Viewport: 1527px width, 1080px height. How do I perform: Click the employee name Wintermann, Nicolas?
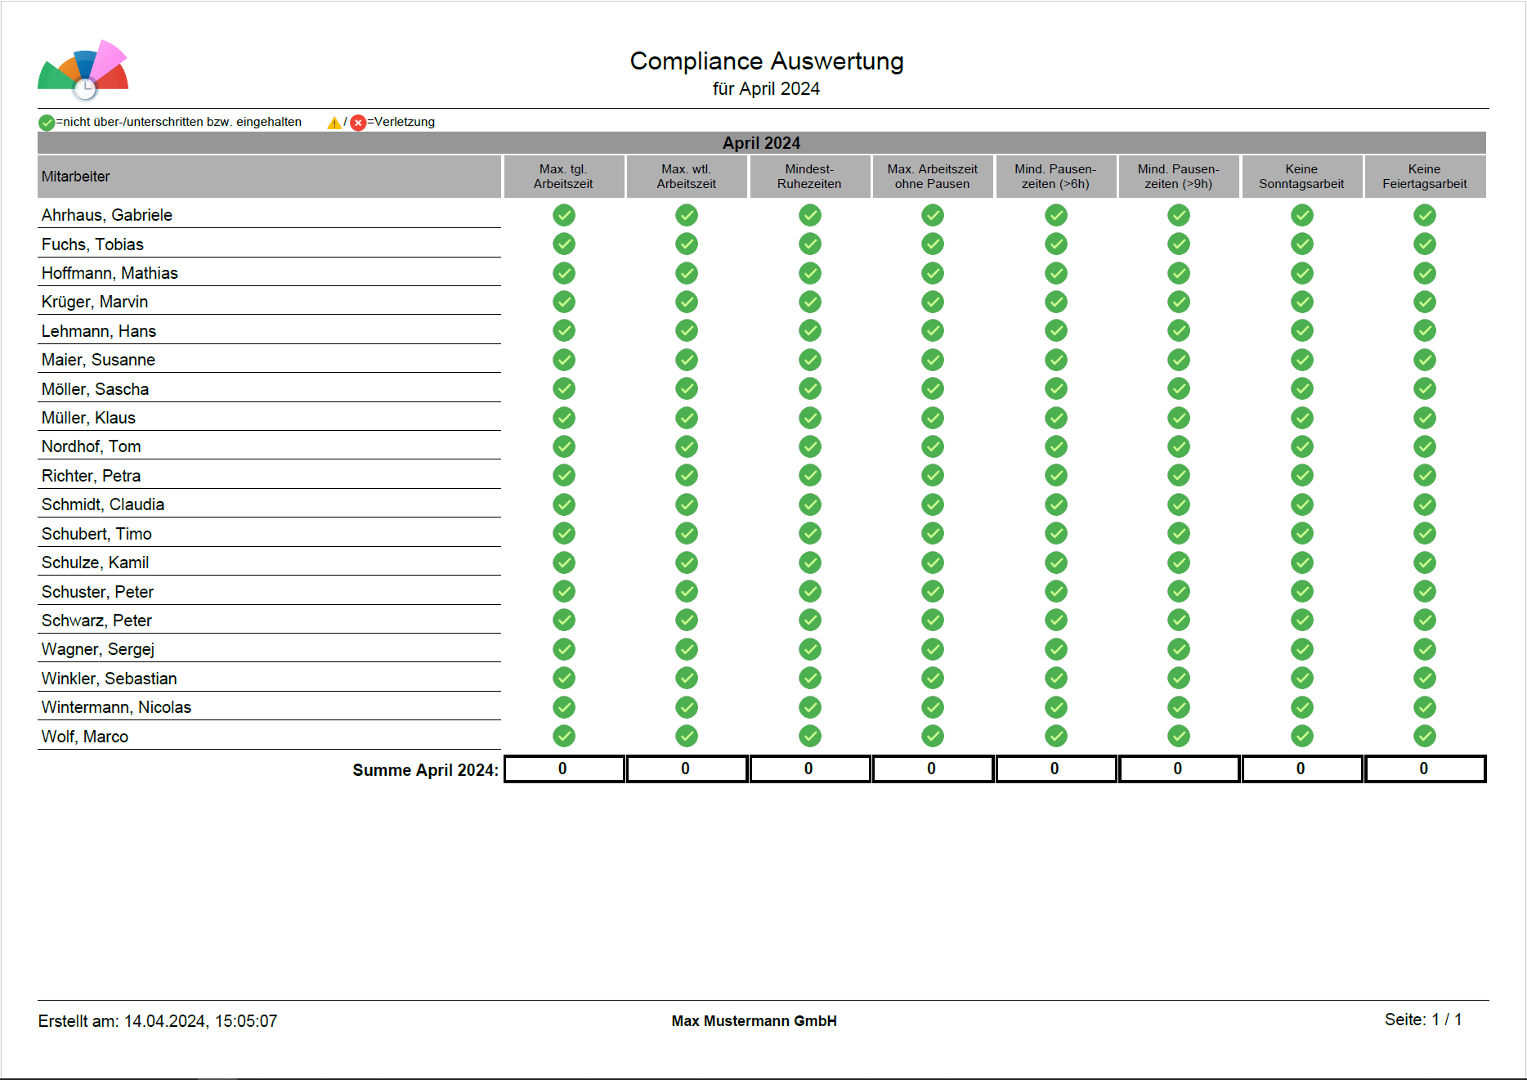point(116,707)
